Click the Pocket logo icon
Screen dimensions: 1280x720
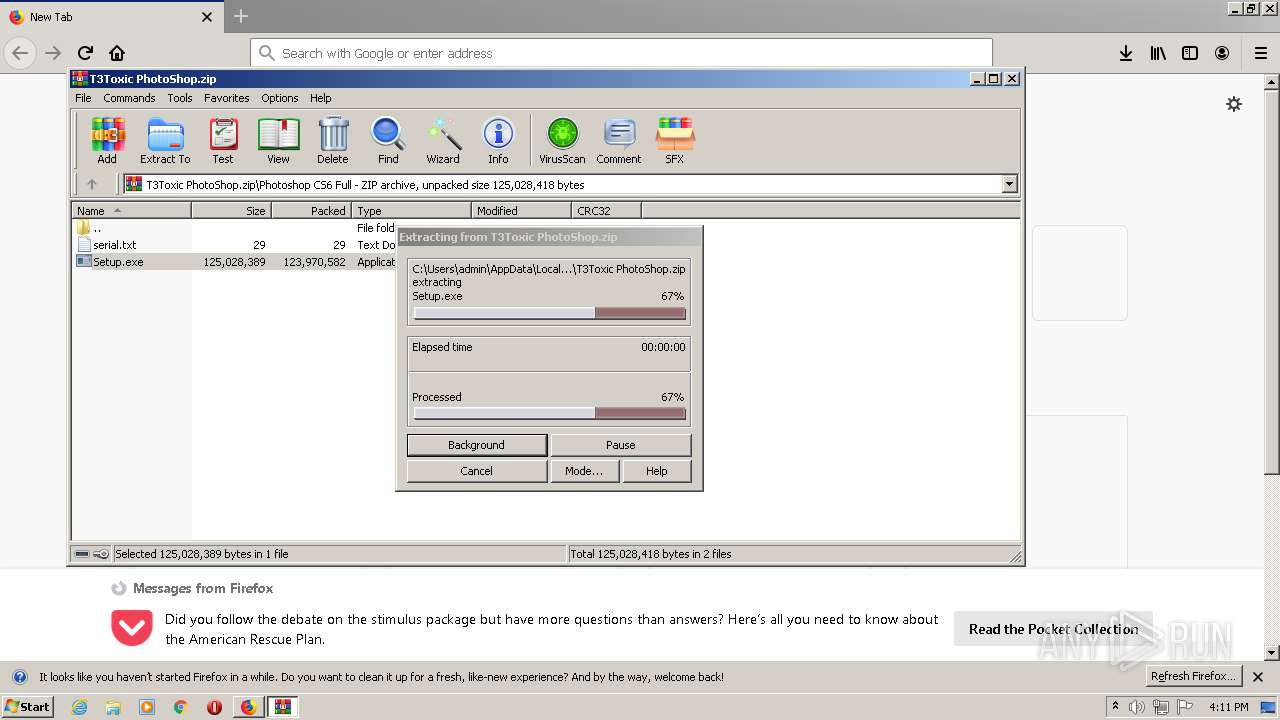pos(132,628)
